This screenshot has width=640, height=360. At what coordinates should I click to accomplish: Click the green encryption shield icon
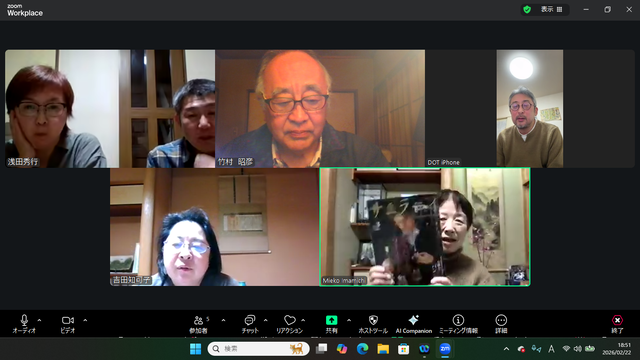527,9
